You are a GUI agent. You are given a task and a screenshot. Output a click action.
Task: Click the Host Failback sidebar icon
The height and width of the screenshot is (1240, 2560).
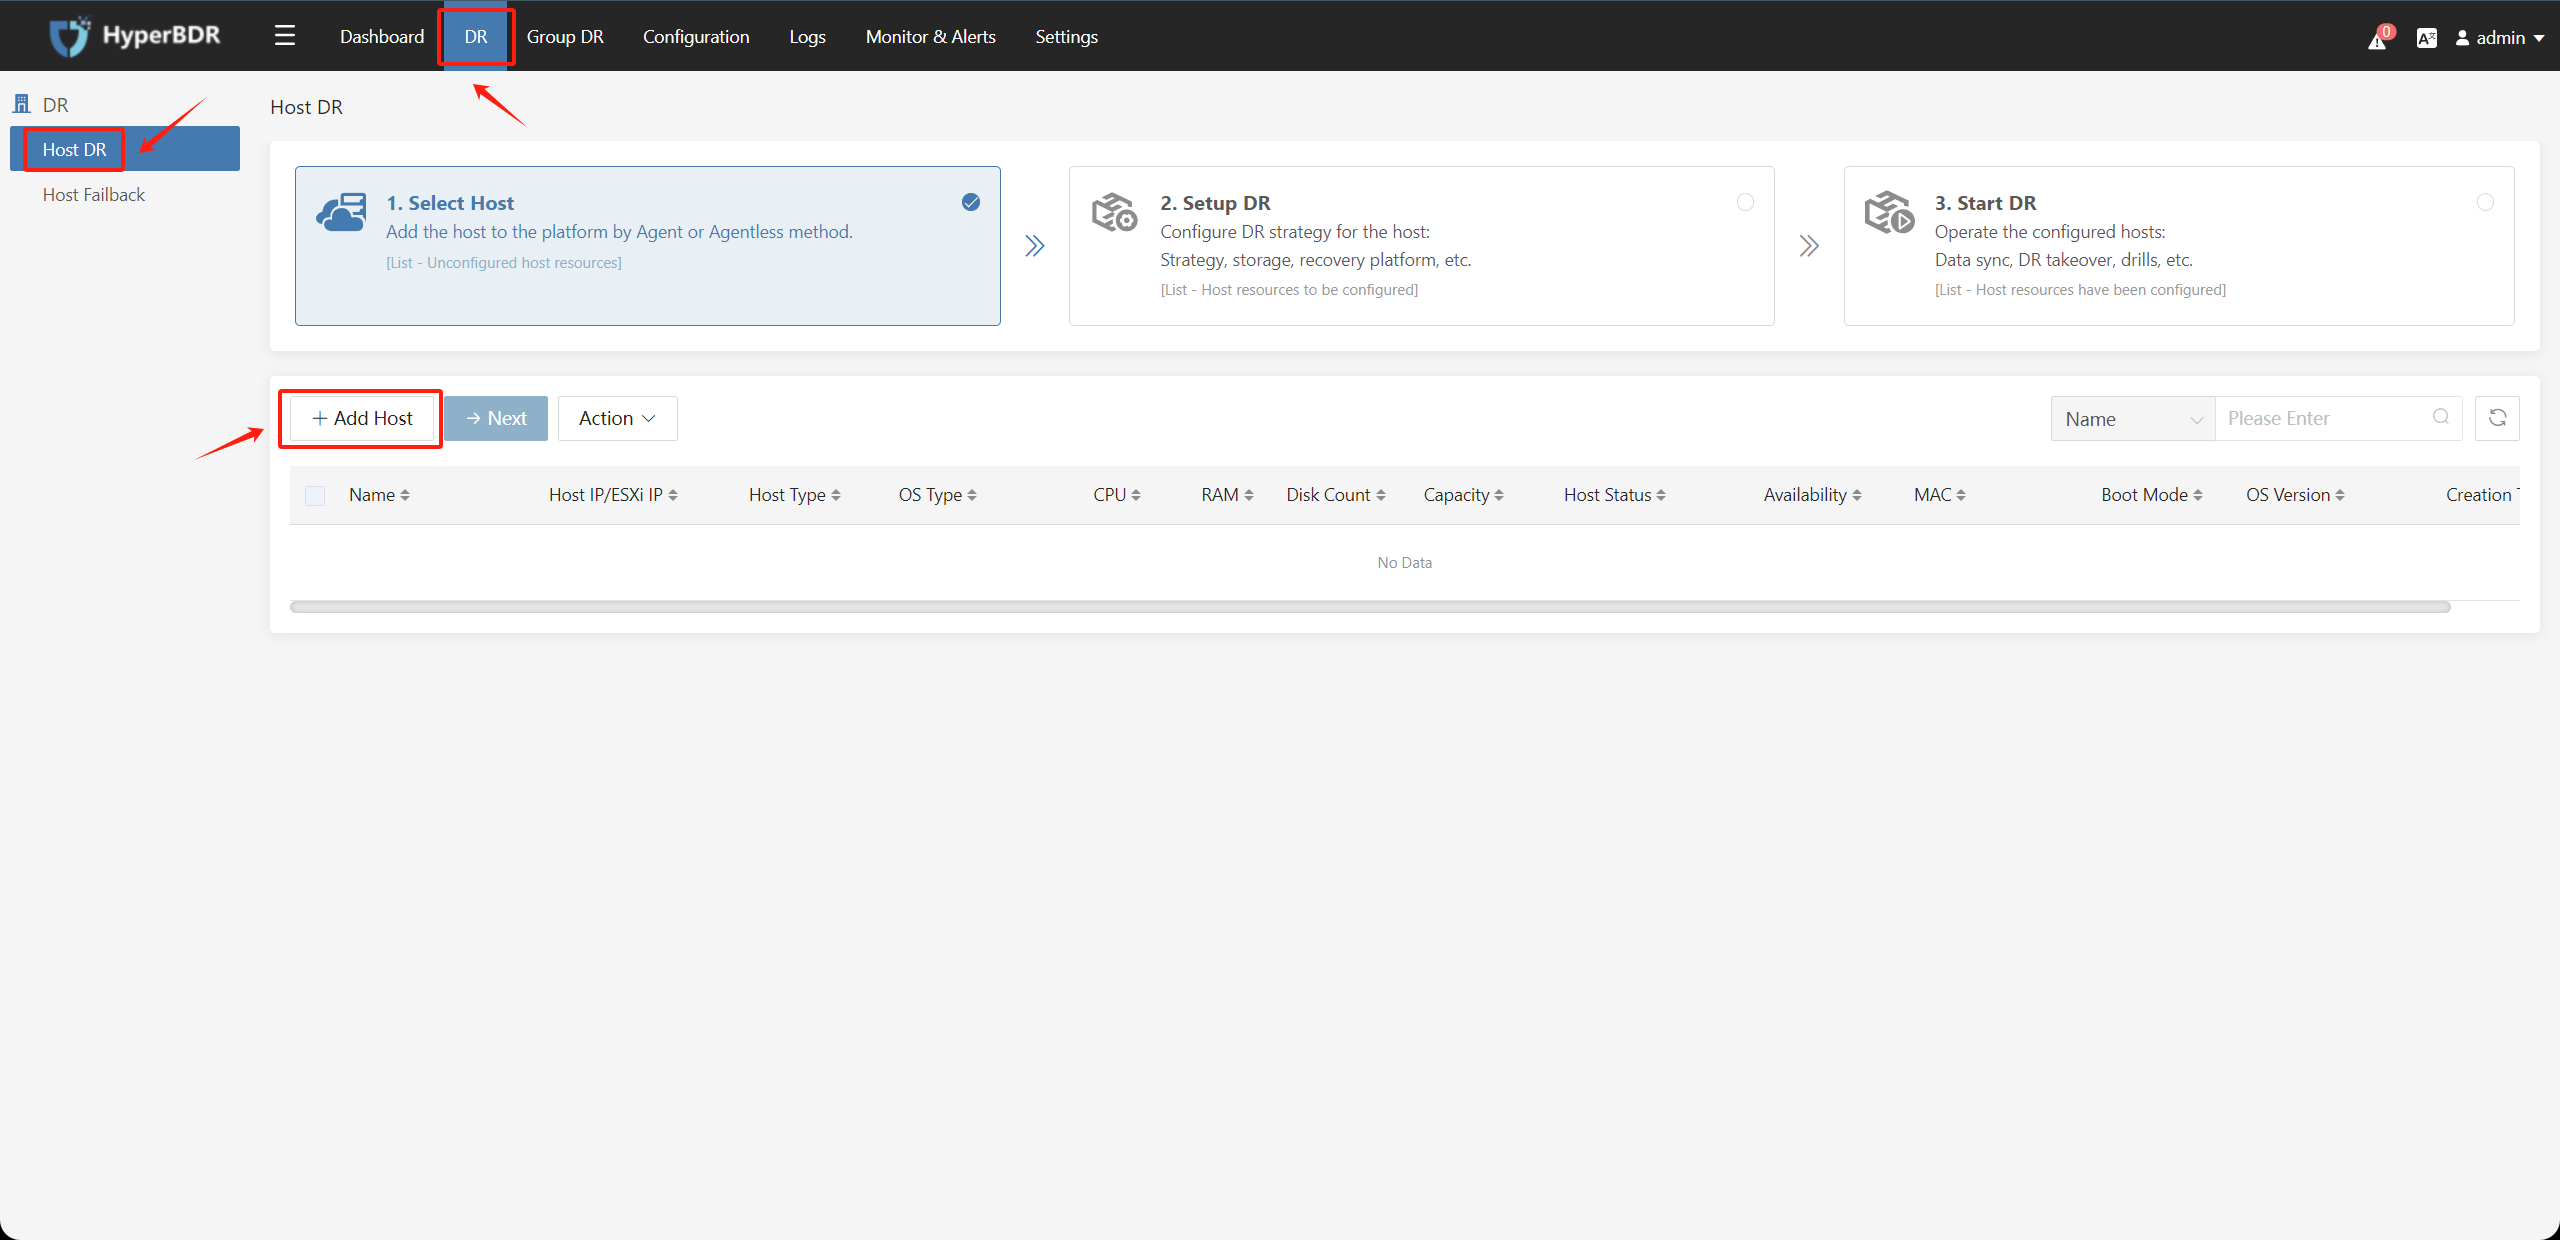[x=93, y=193]
